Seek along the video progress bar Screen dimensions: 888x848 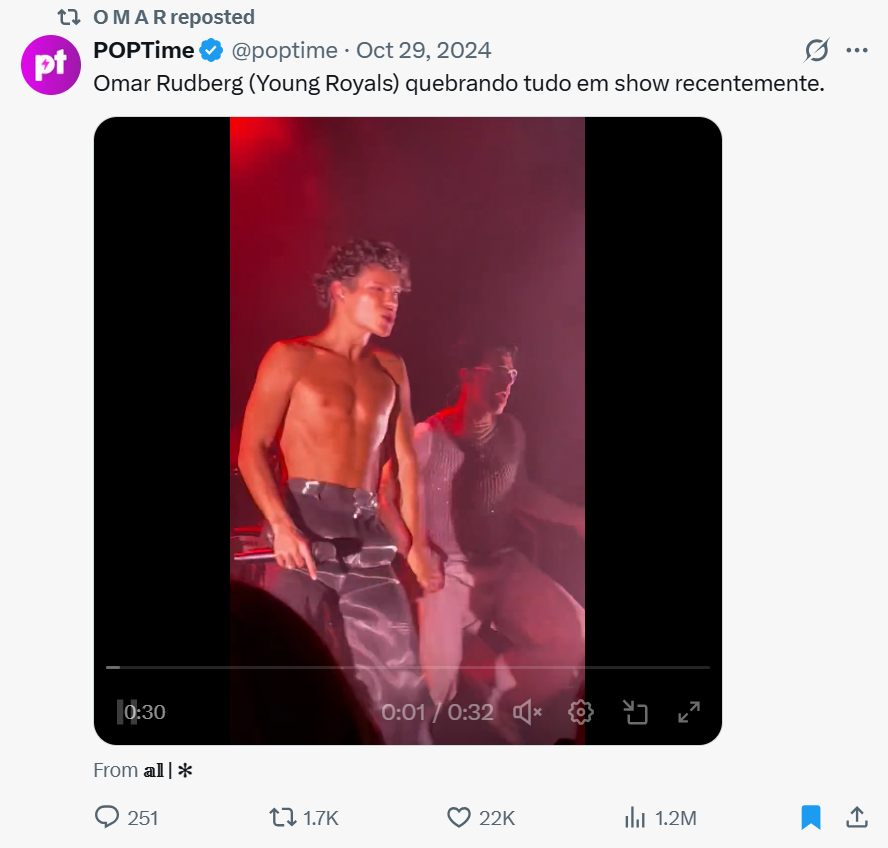click(x=408, y=667)
